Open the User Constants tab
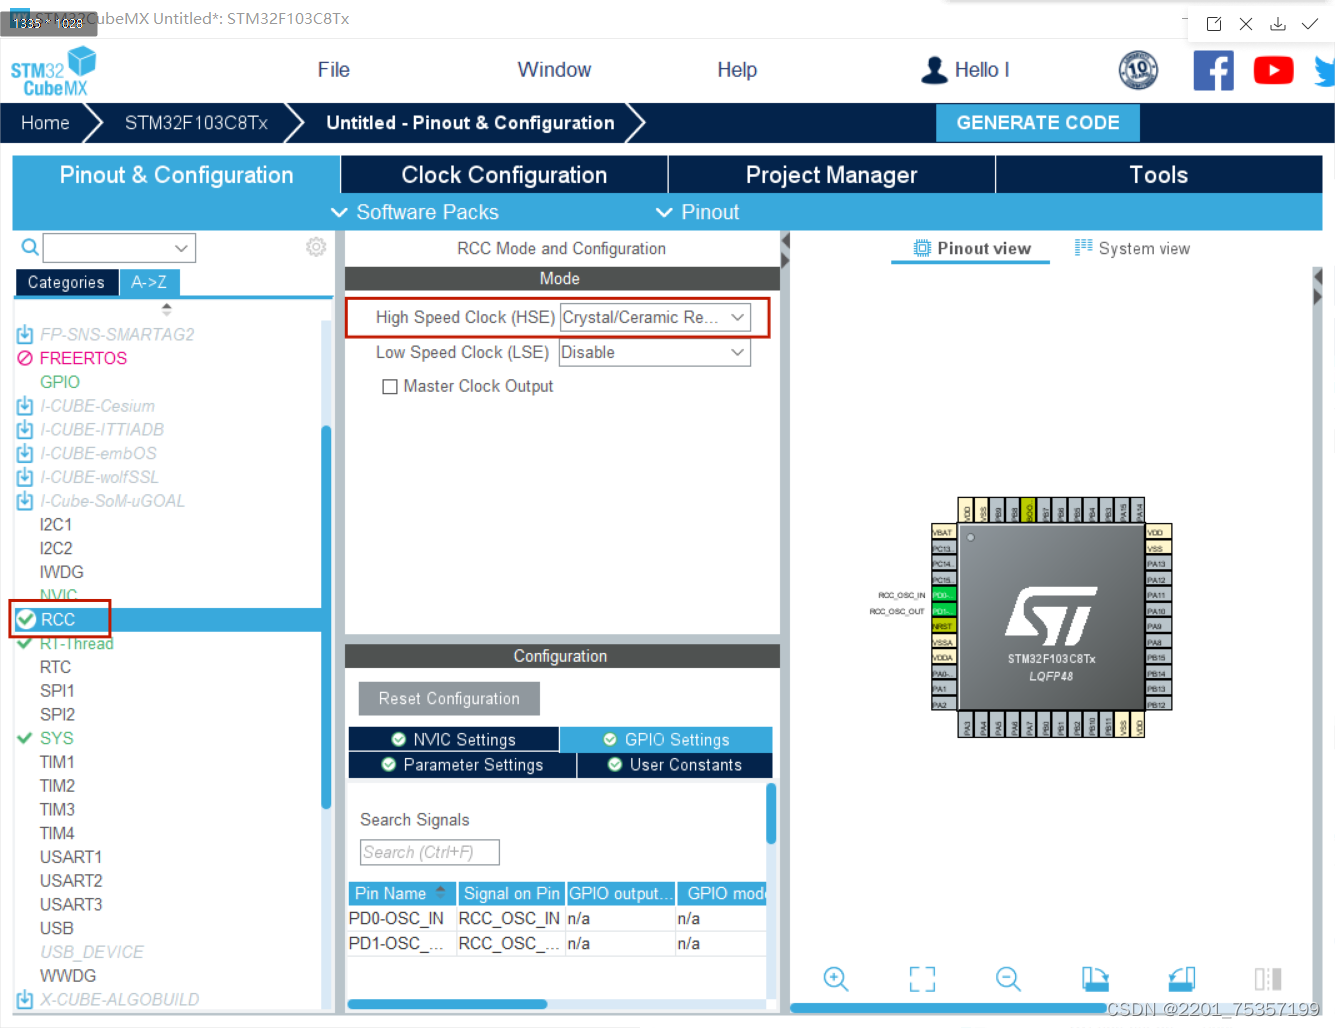Image resolution: width=1335 pixels, height=1028 pixels. coord(675,765)
